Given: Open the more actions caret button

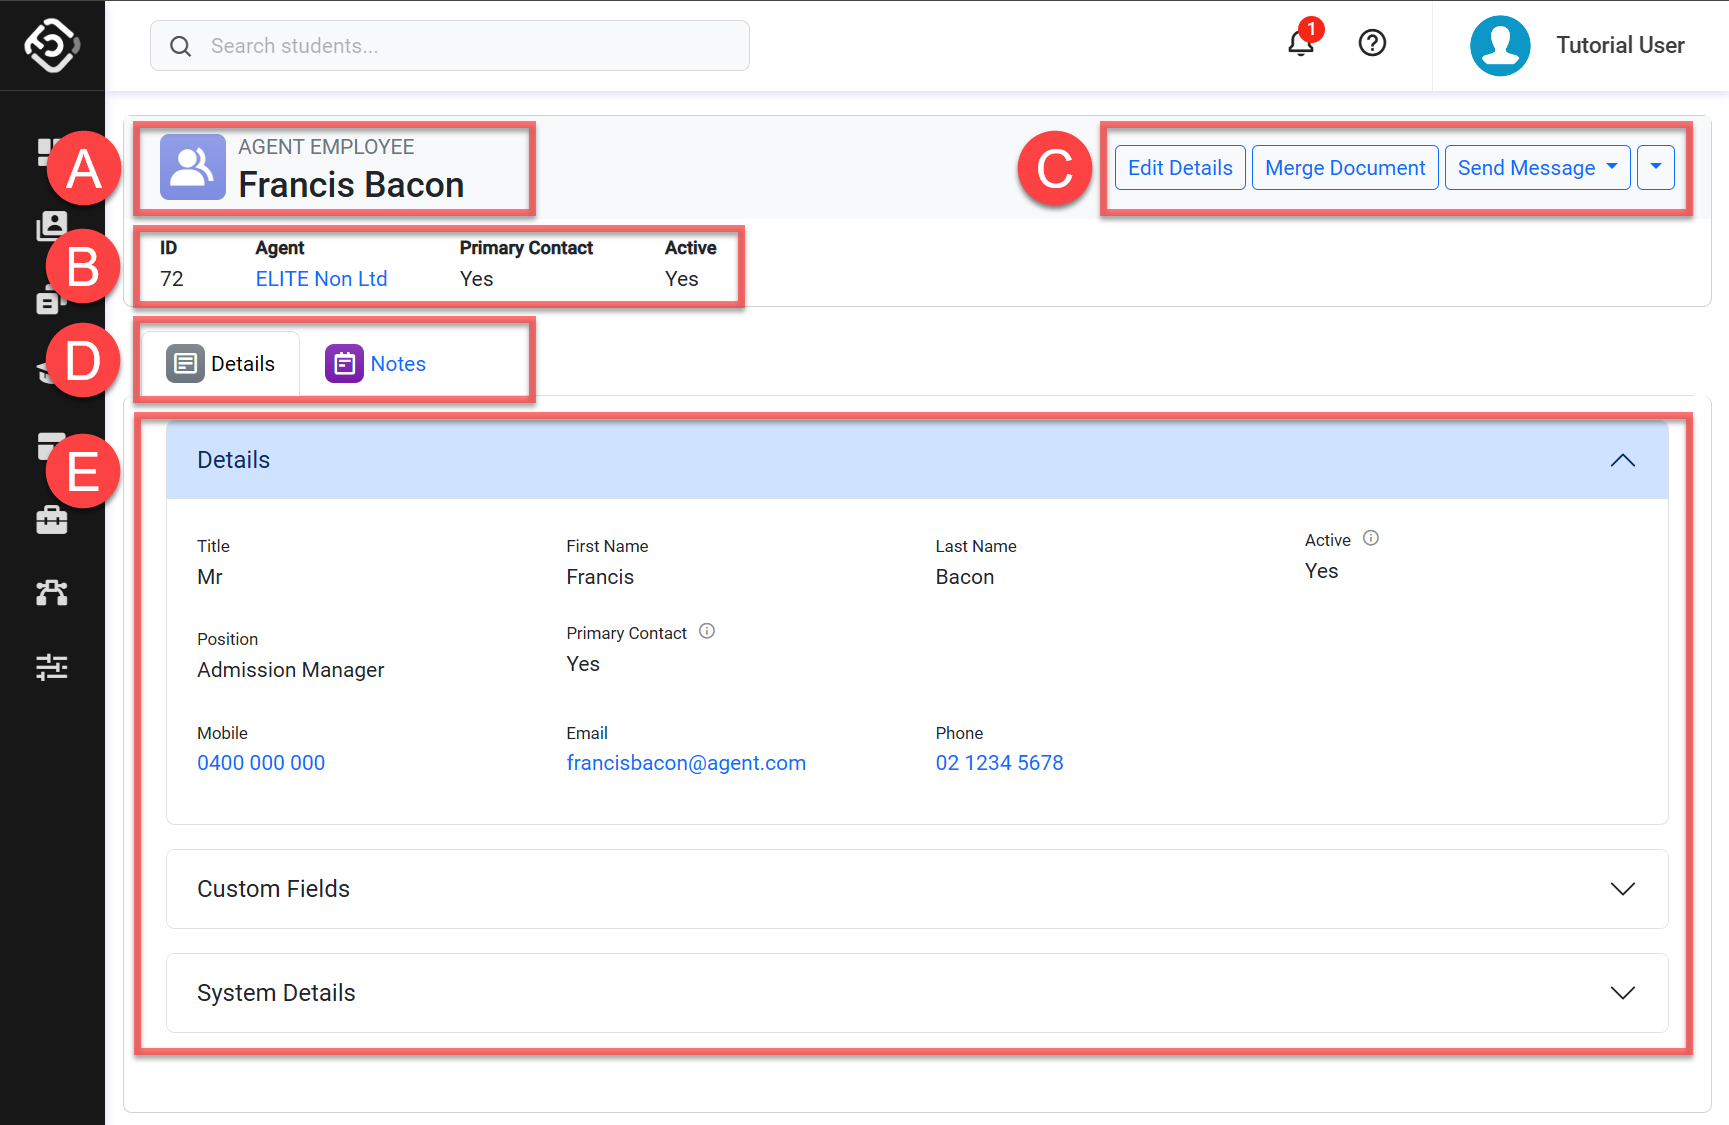Looking at the screenshot, I should (1656, 167).
